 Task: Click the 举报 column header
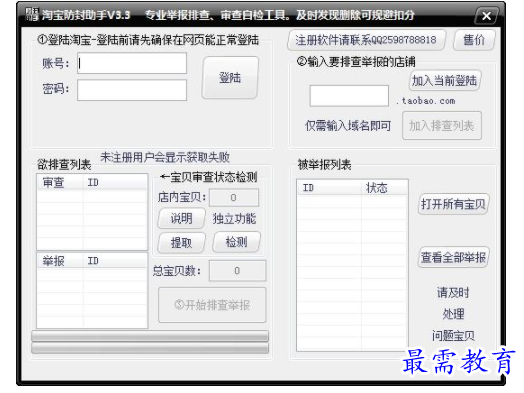pyautogui.click(x=60, y=261)
